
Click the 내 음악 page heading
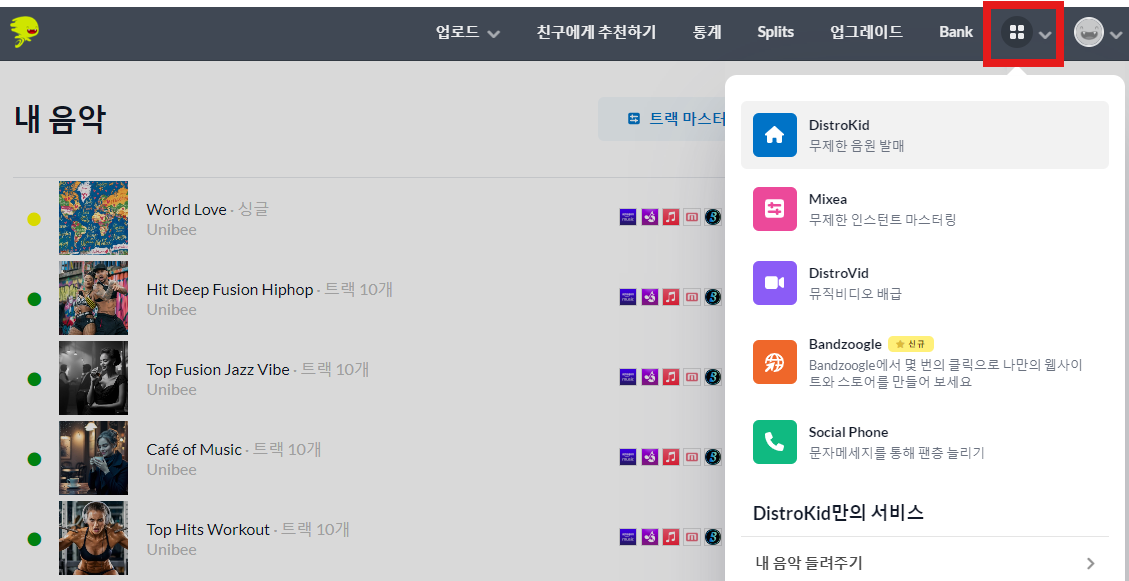59,120
